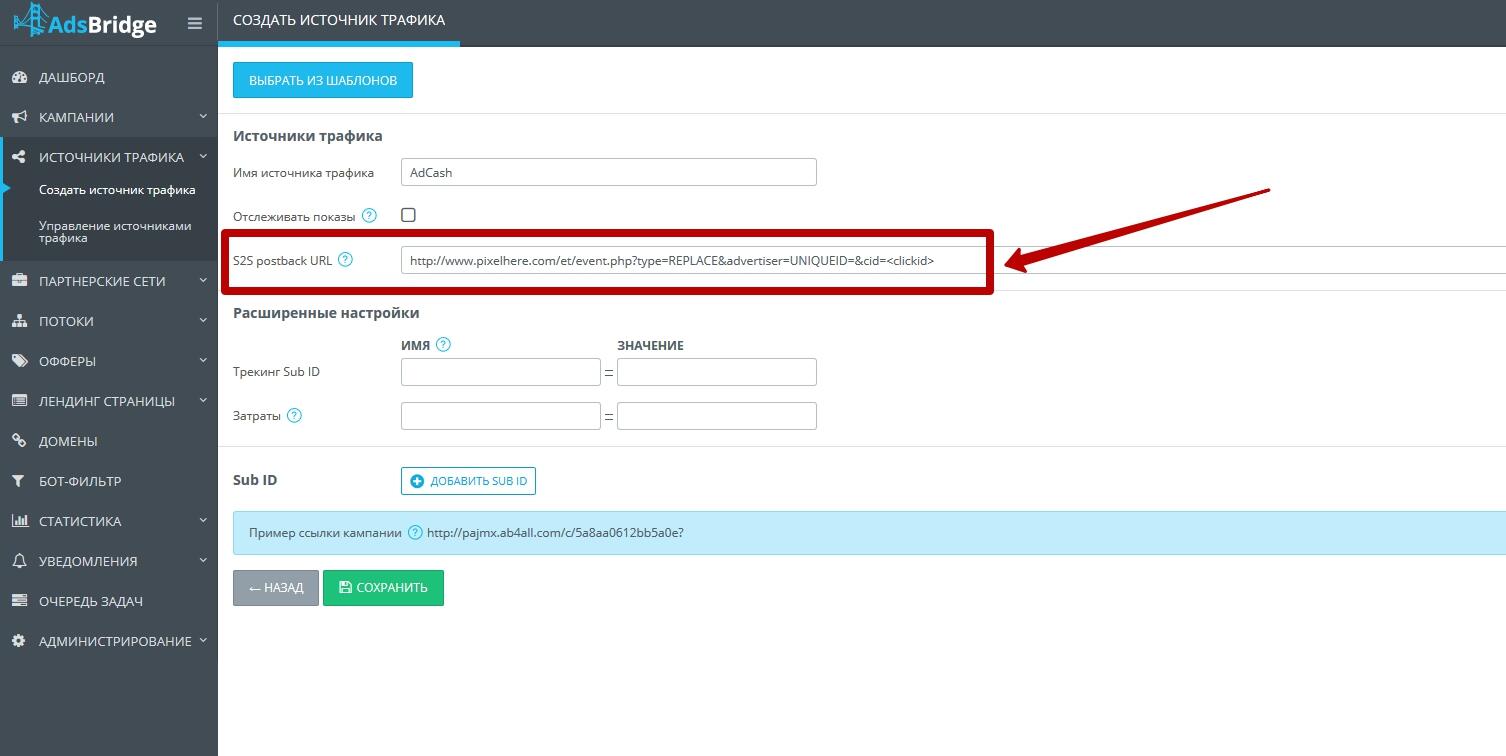This screenshot has width=1506, height=756.
Task: Expand the Лендинг страницы chevron
Action: pos(203,400)
